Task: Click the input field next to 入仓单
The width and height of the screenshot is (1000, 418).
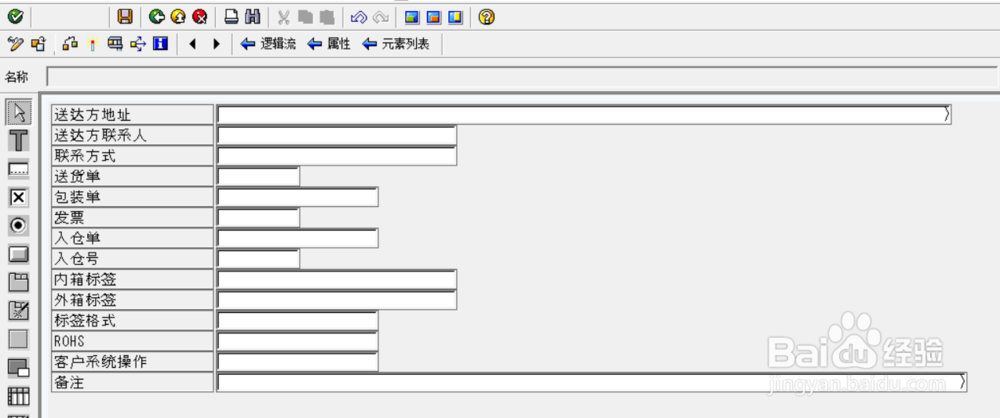Action: coord(298,237)
